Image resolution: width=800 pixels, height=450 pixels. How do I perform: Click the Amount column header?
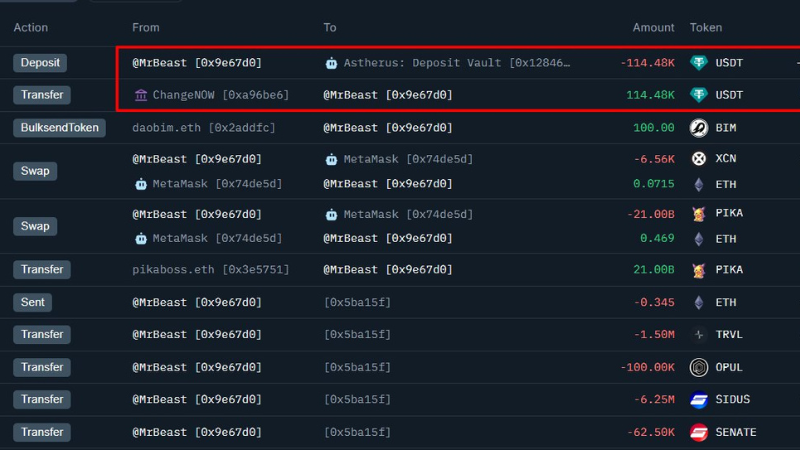(654, 28)
